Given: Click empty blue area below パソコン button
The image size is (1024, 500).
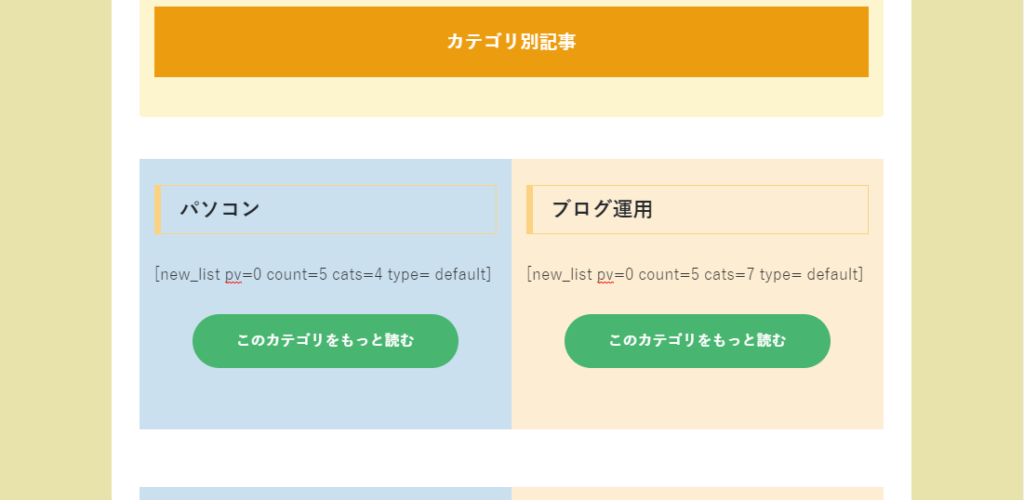Looking at the screenshot, I should [325, 399].
